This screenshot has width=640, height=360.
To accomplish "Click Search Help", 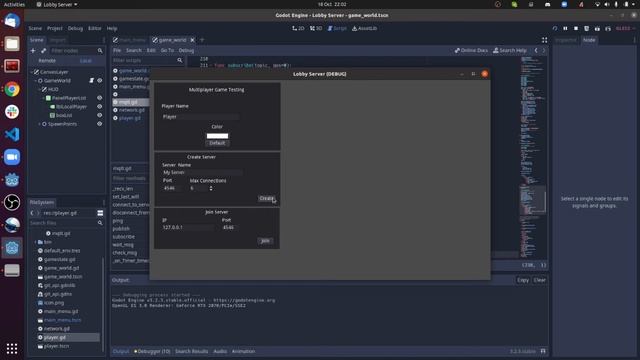I will coord(510,50).
